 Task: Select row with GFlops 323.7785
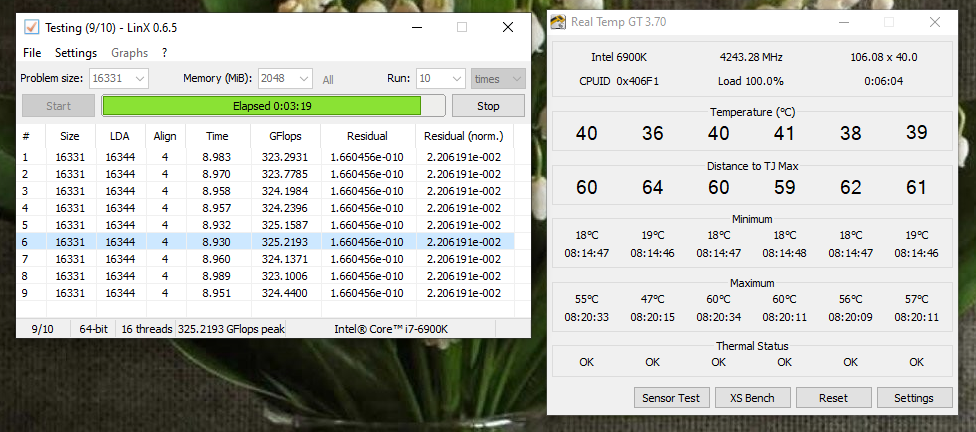pyautogui.click(x=266, y=174)
